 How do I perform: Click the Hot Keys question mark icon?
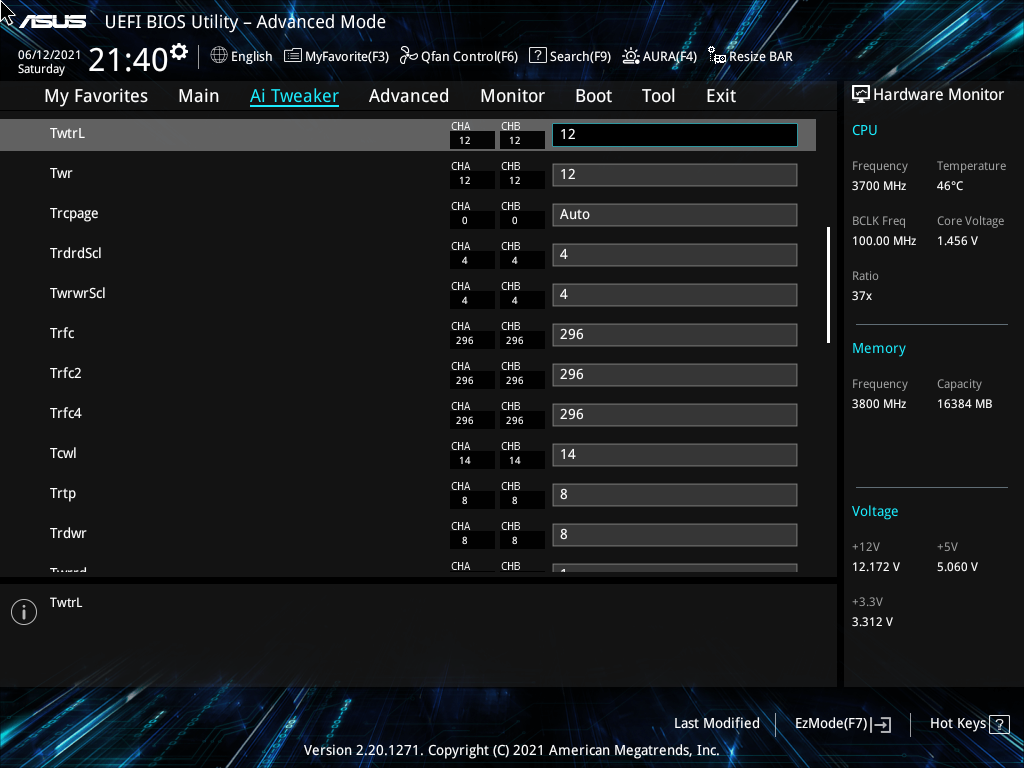999,724
